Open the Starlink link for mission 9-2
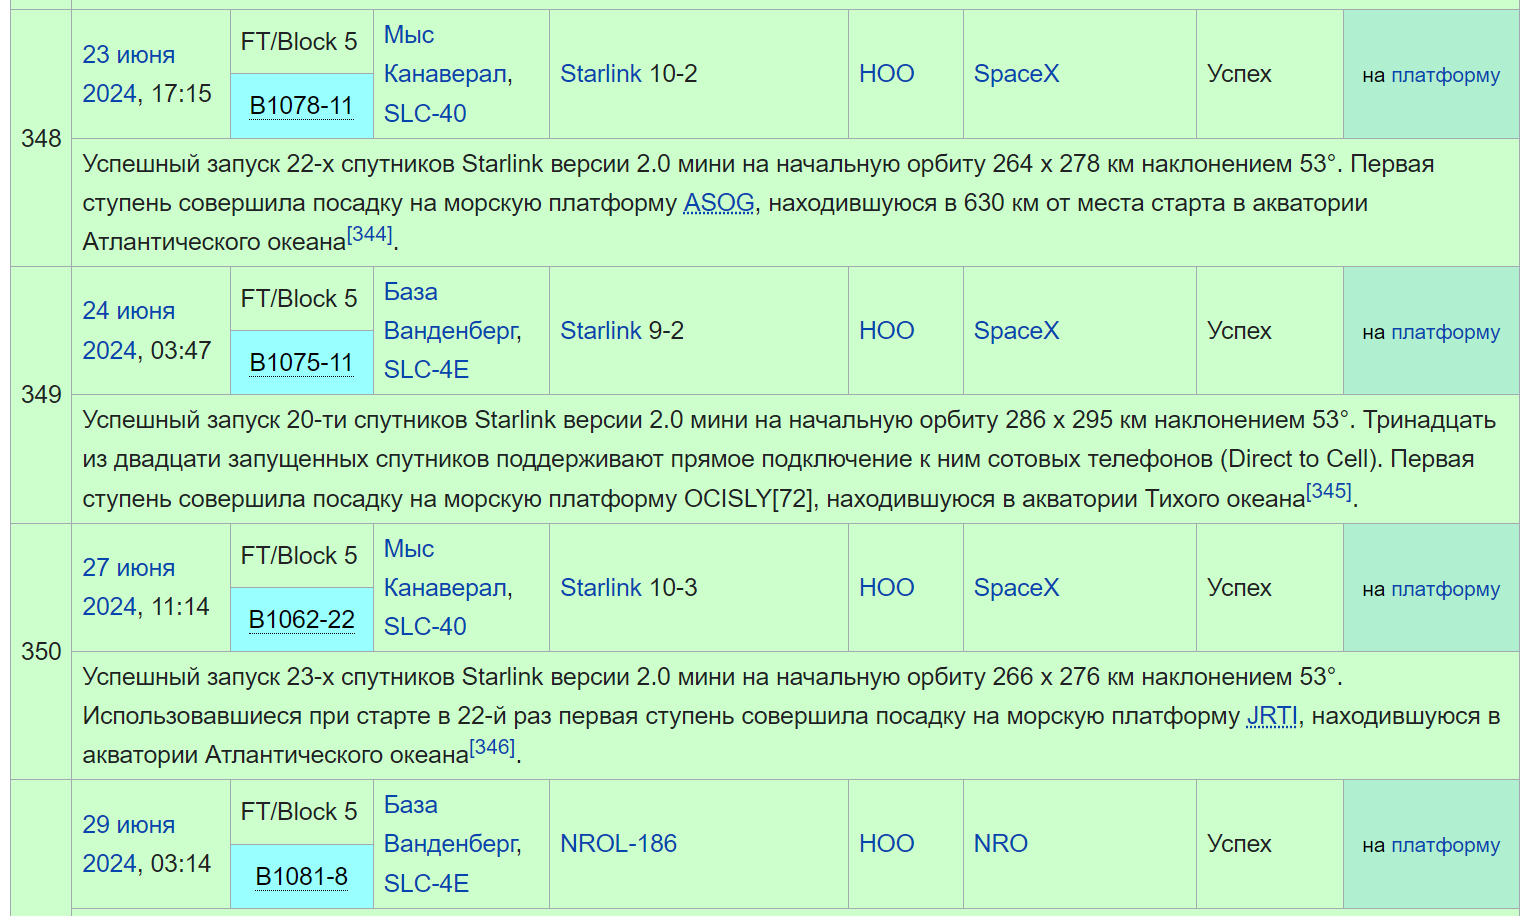Viewport: 1539px width, 916px height. pos(601,331)
